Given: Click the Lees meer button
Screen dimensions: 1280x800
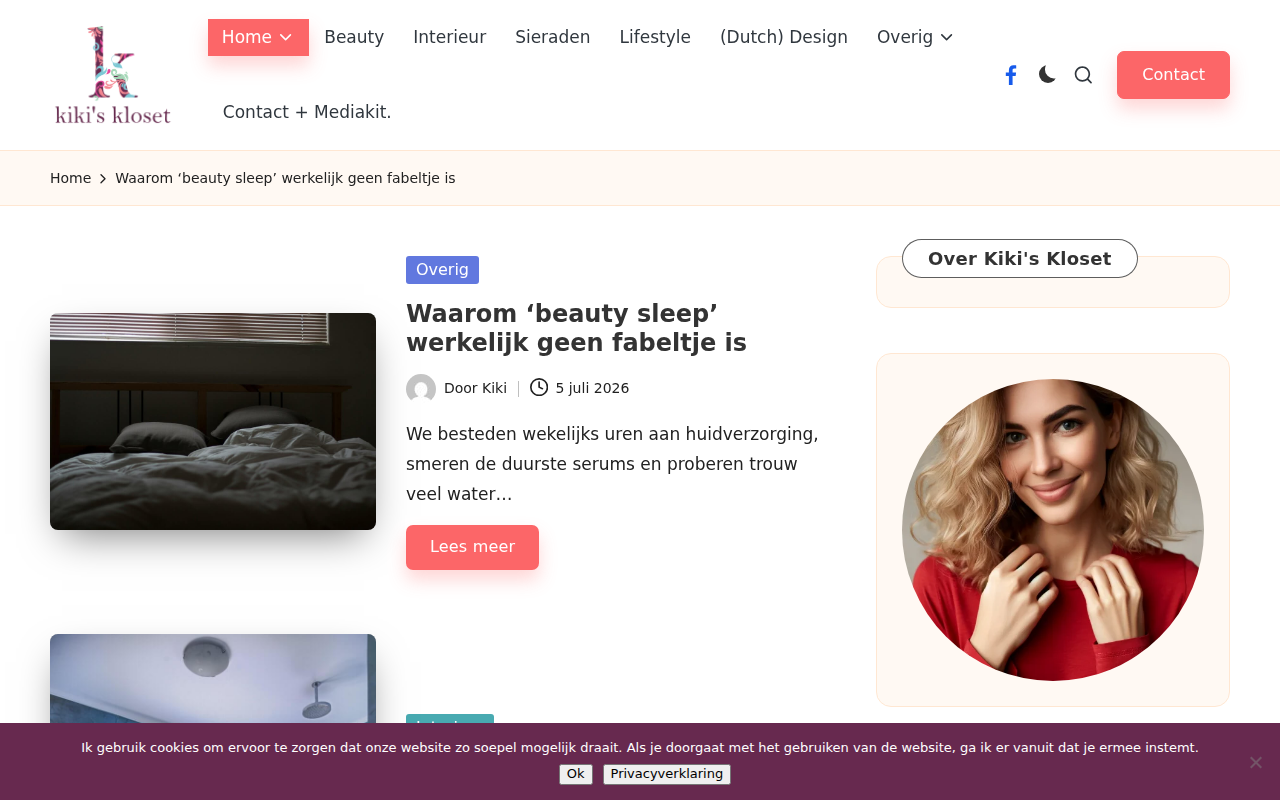Looking at the screenshot, I should pyautogui.click(x=472, y=547).
